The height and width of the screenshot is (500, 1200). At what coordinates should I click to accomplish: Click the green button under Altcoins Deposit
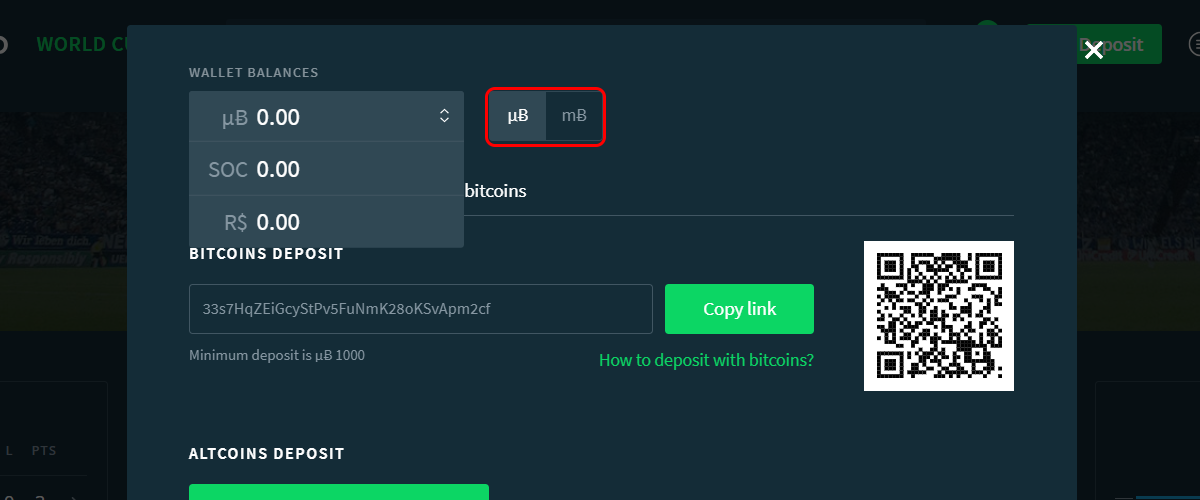[339, 491]
